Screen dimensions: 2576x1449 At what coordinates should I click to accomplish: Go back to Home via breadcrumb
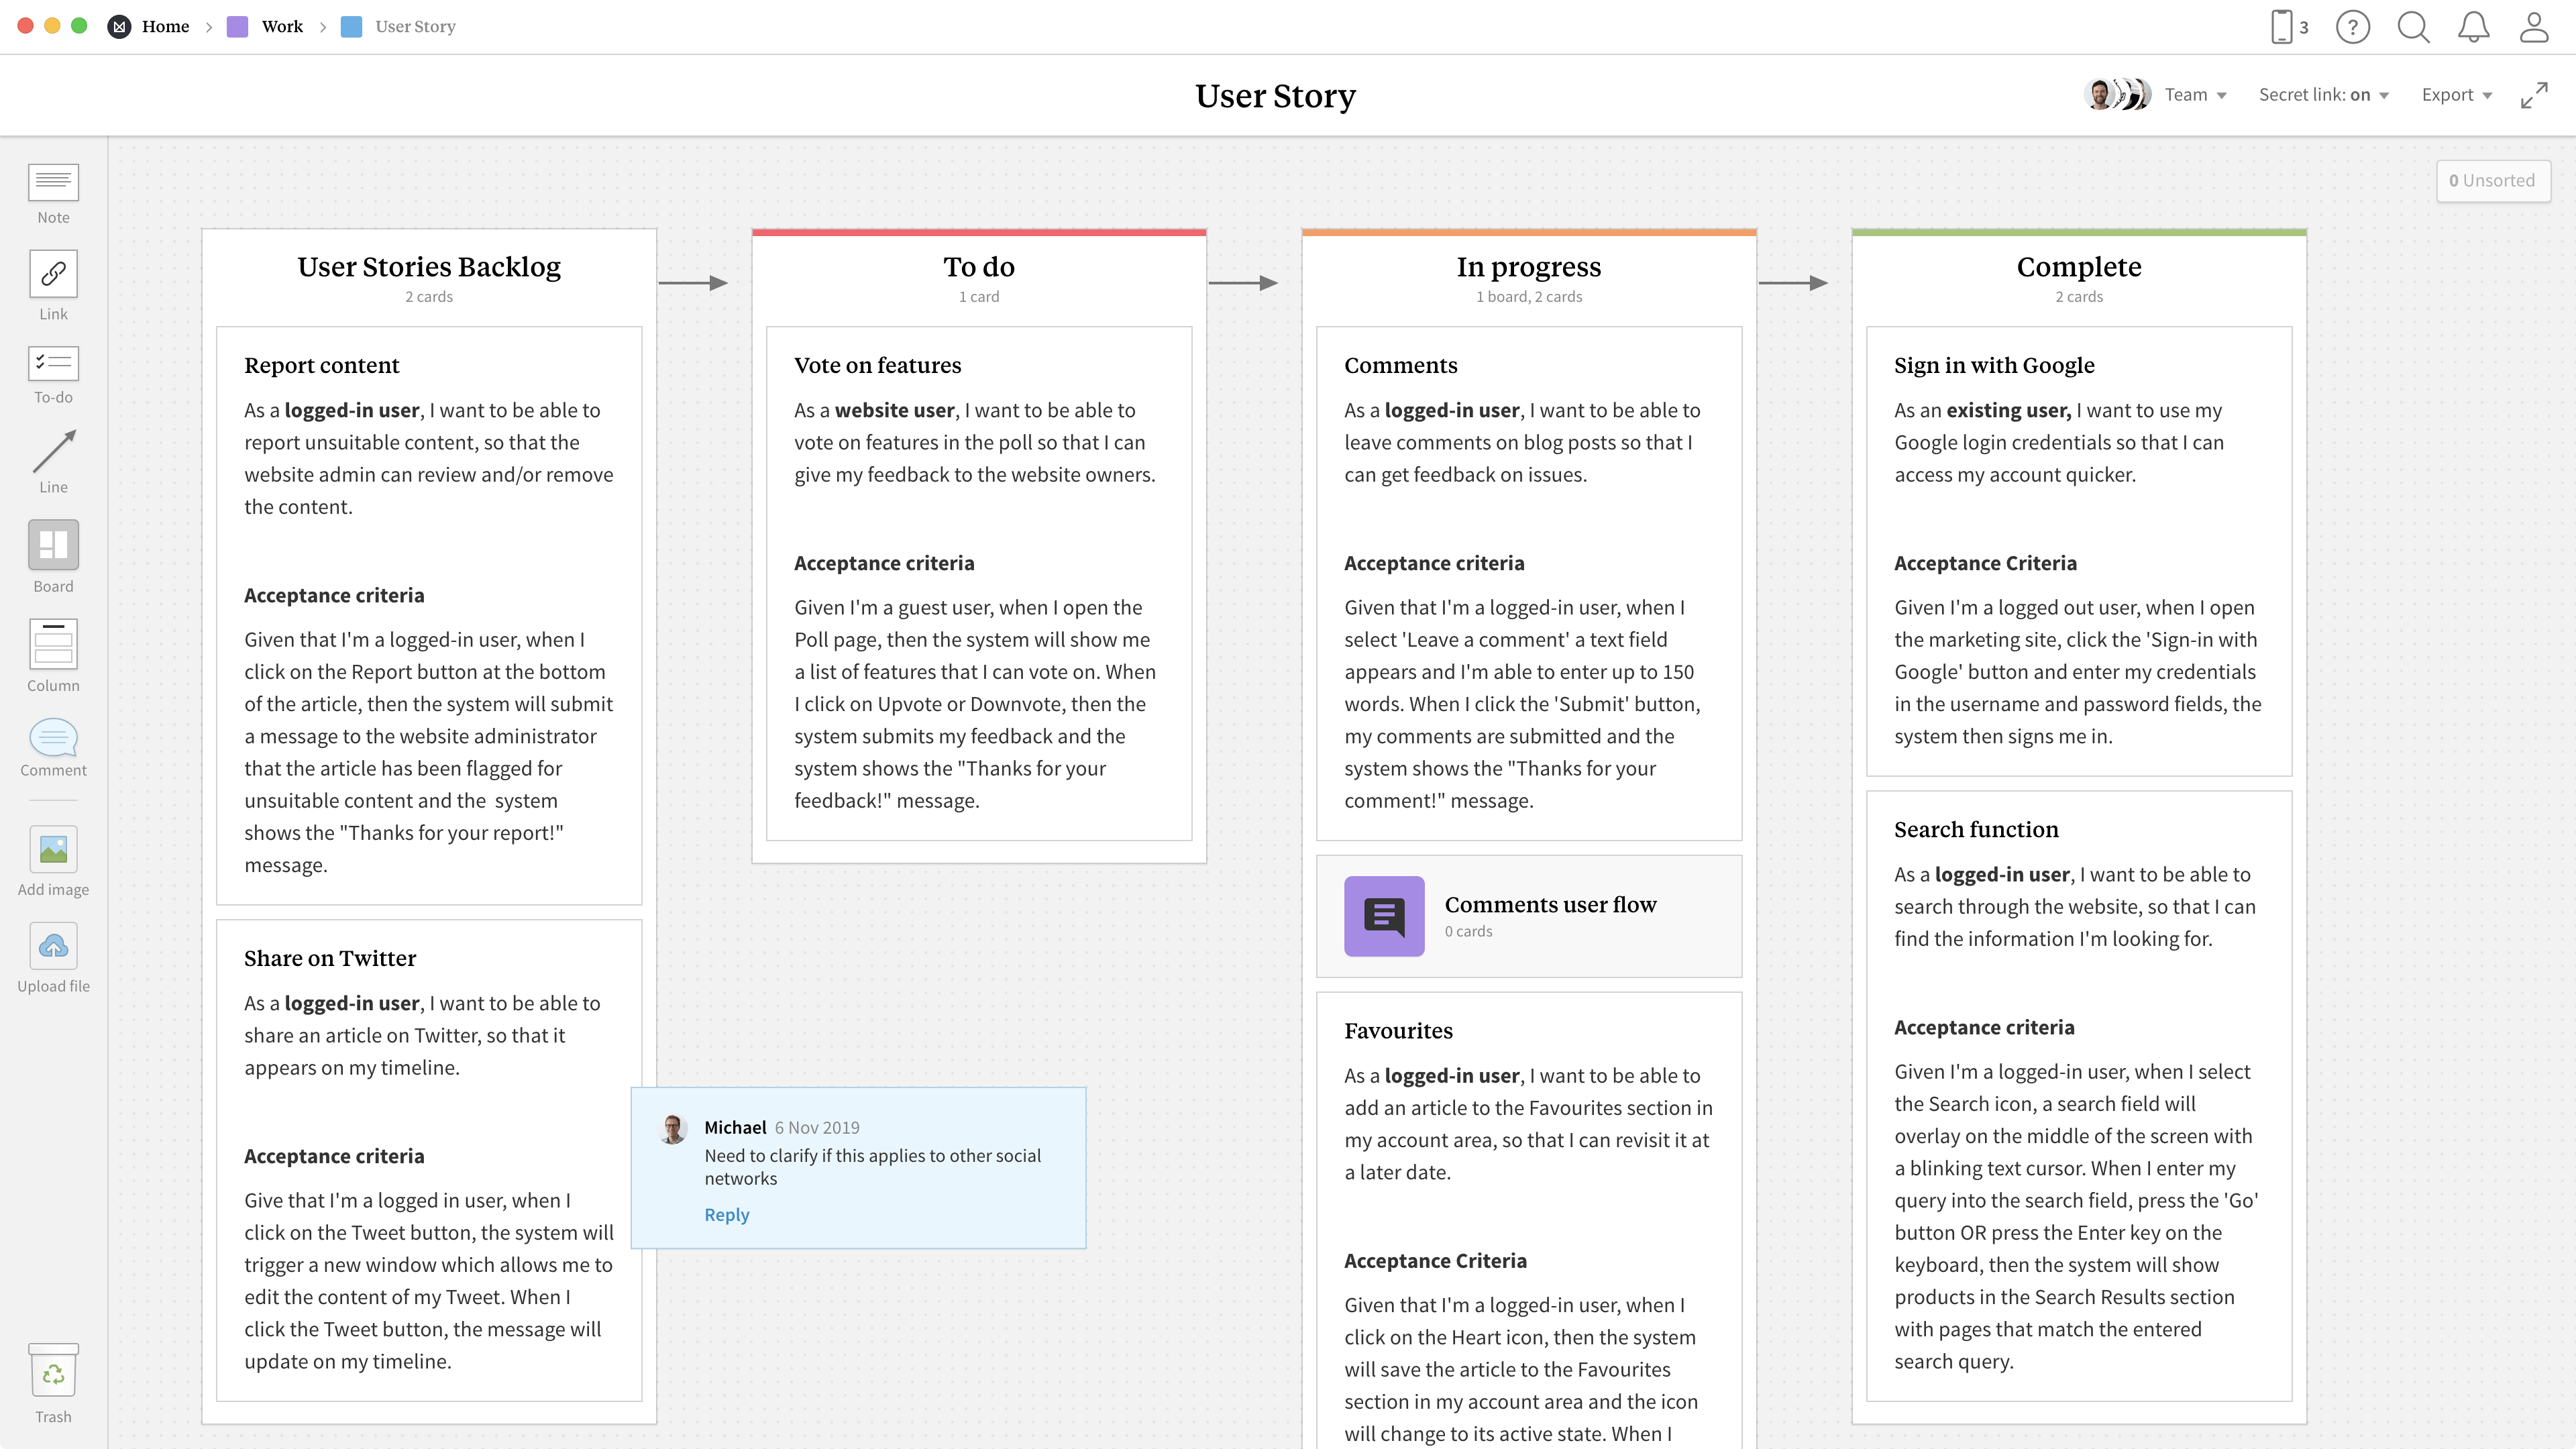coord(165,27)
